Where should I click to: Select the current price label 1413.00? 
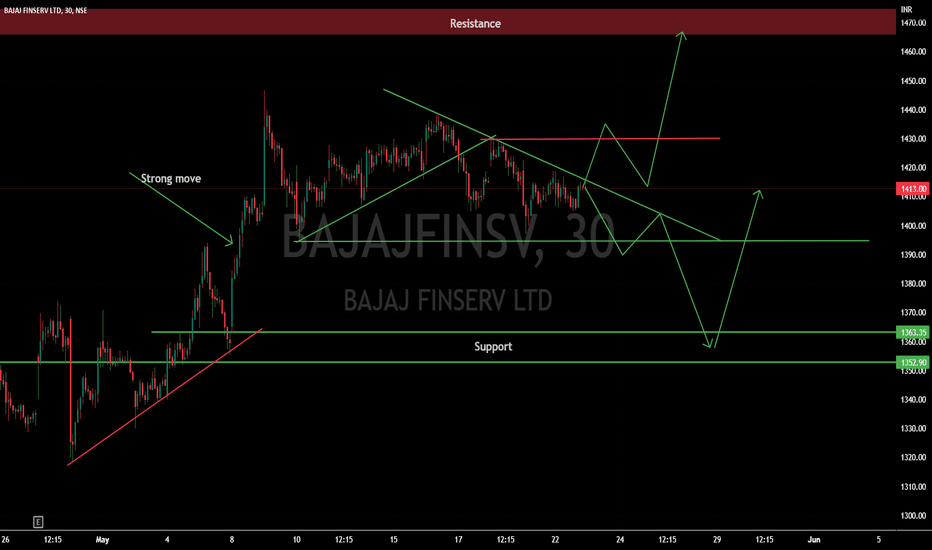coord(914,189)
